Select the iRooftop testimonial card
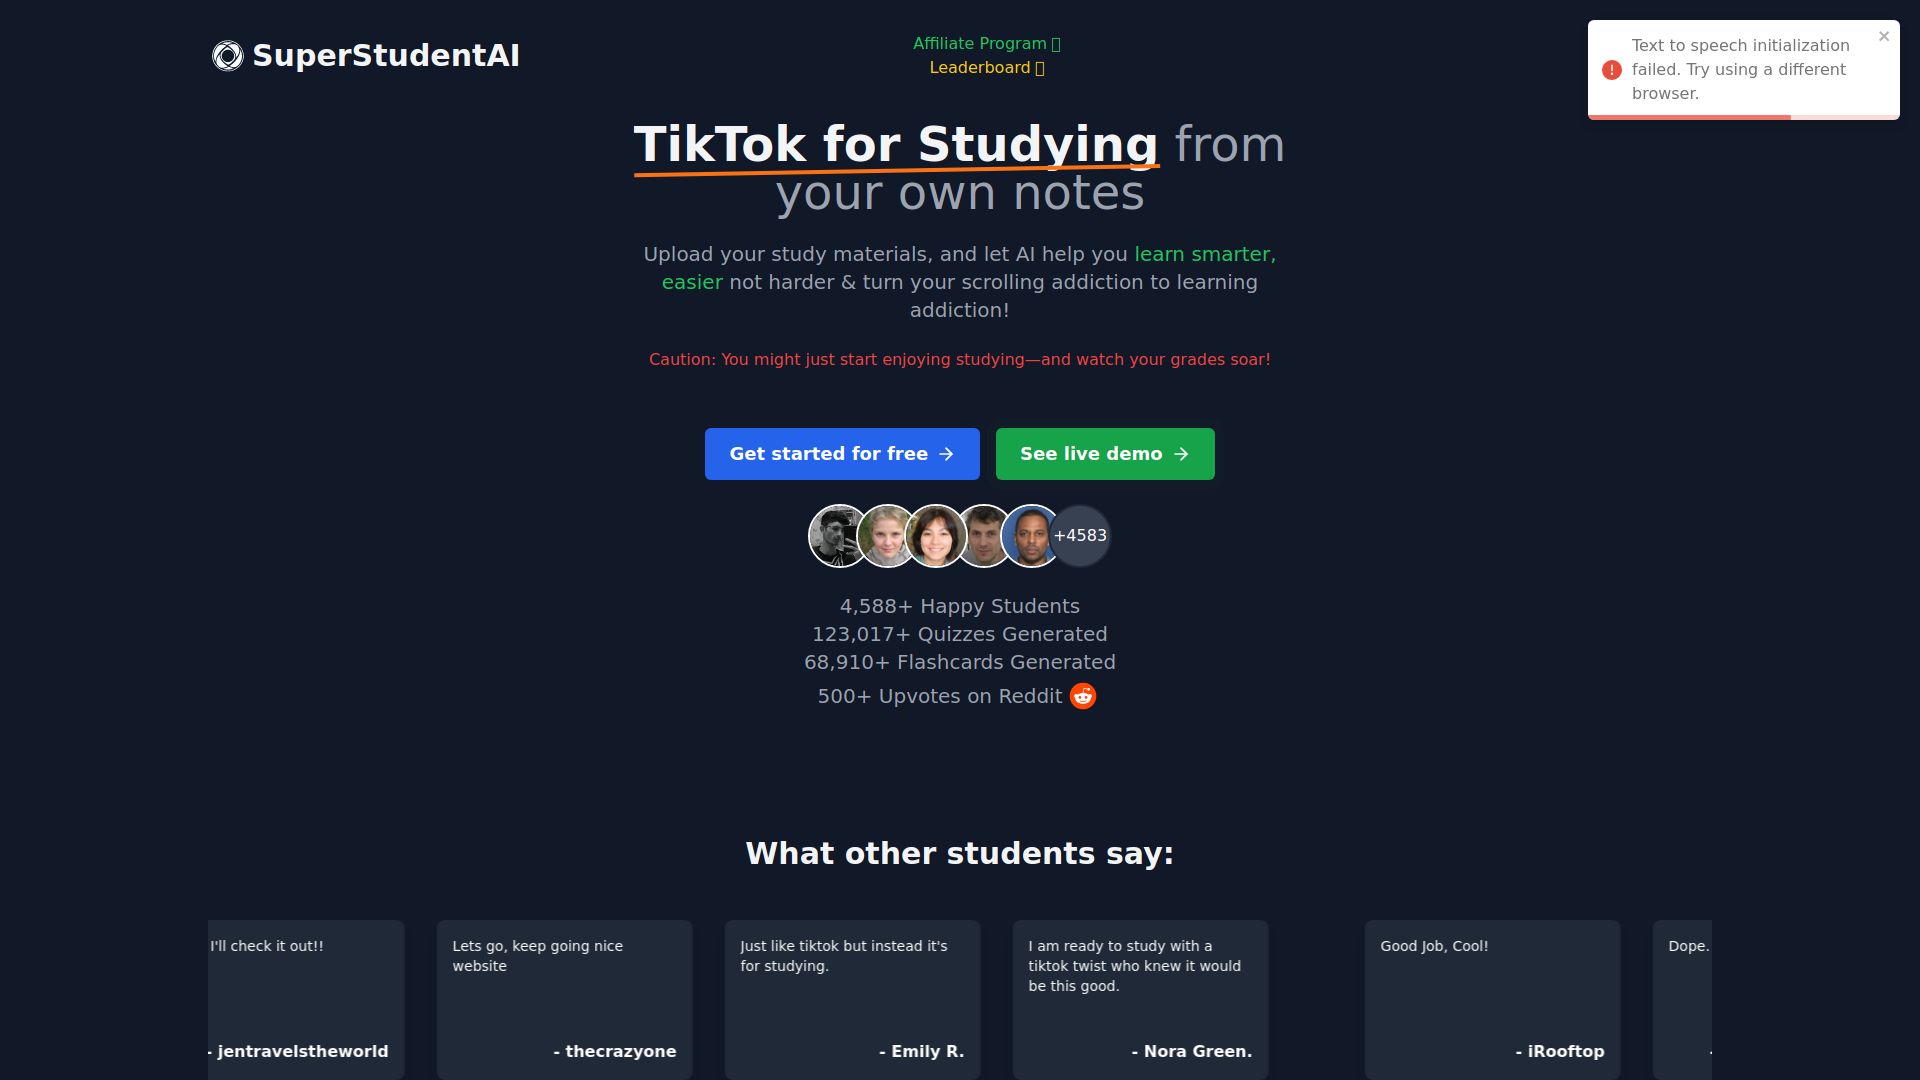The width and height of the screenshot is (1920, 1080). (1492, 998)
